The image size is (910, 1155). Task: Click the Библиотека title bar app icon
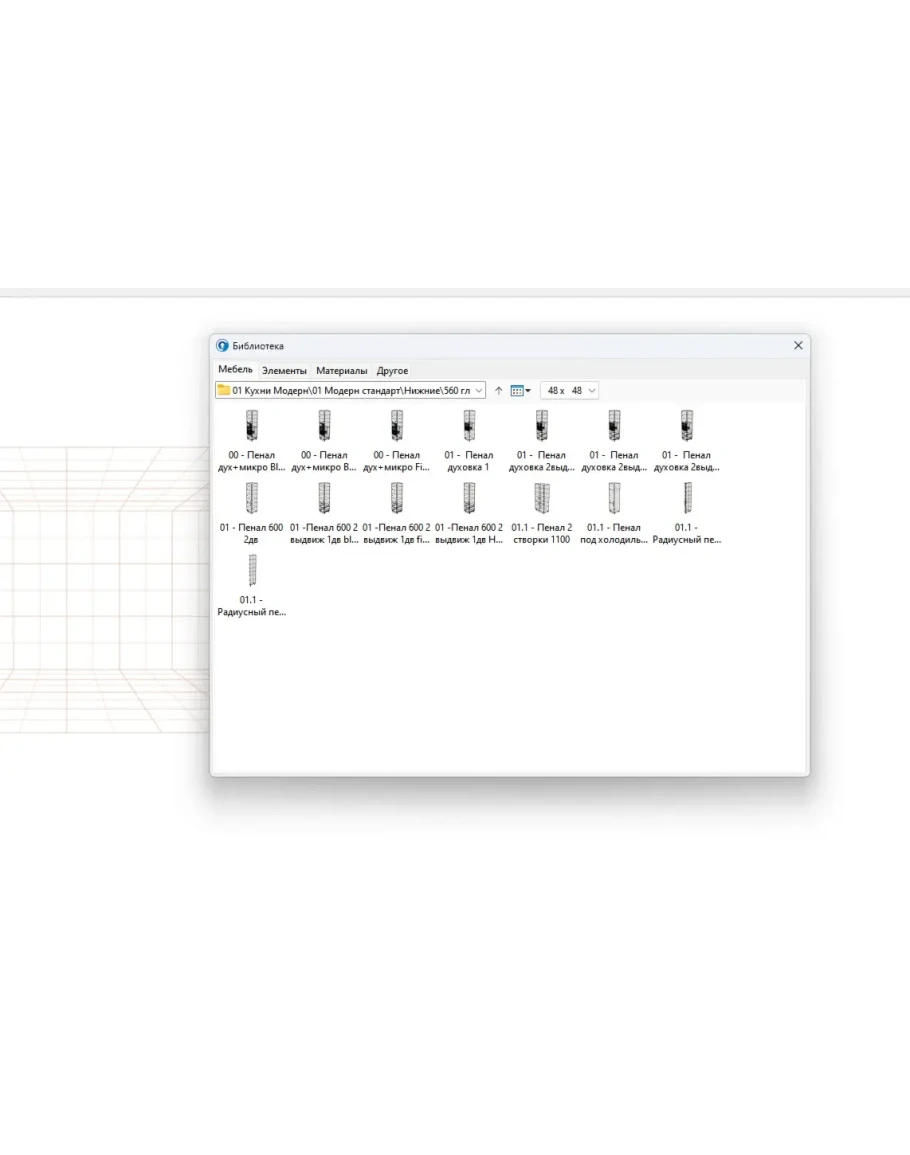tap(223, 346)
